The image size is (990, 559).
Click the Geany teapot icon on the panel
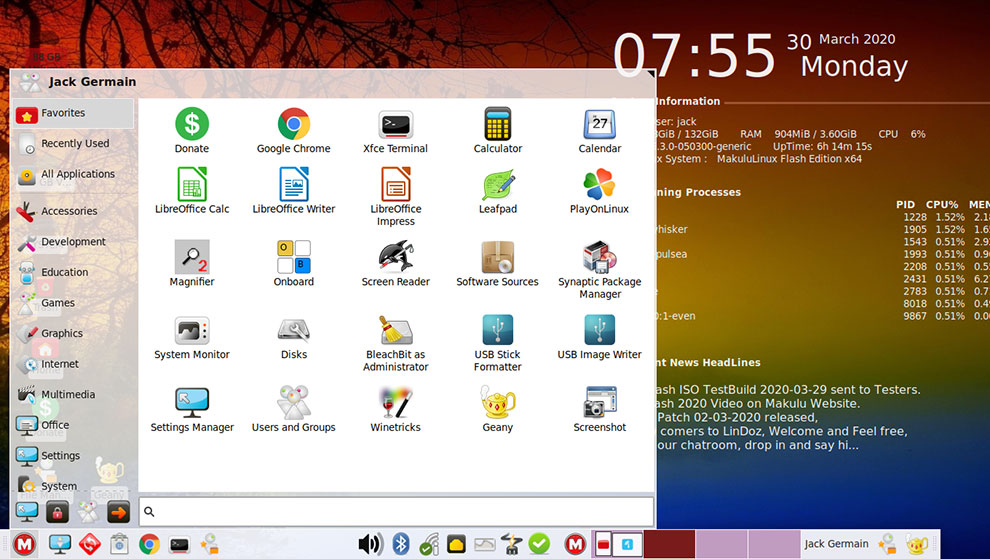tap(916, 544)
